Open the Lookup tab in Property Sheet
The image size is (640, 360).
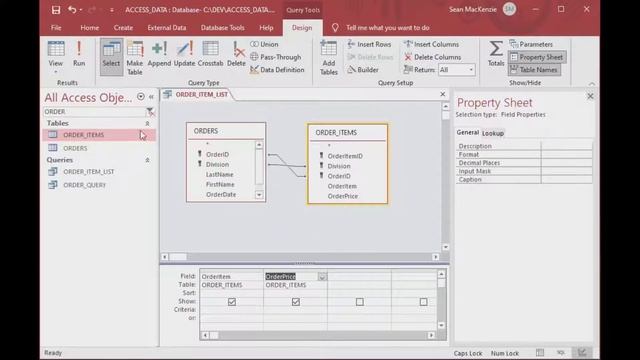click(493, 133)
